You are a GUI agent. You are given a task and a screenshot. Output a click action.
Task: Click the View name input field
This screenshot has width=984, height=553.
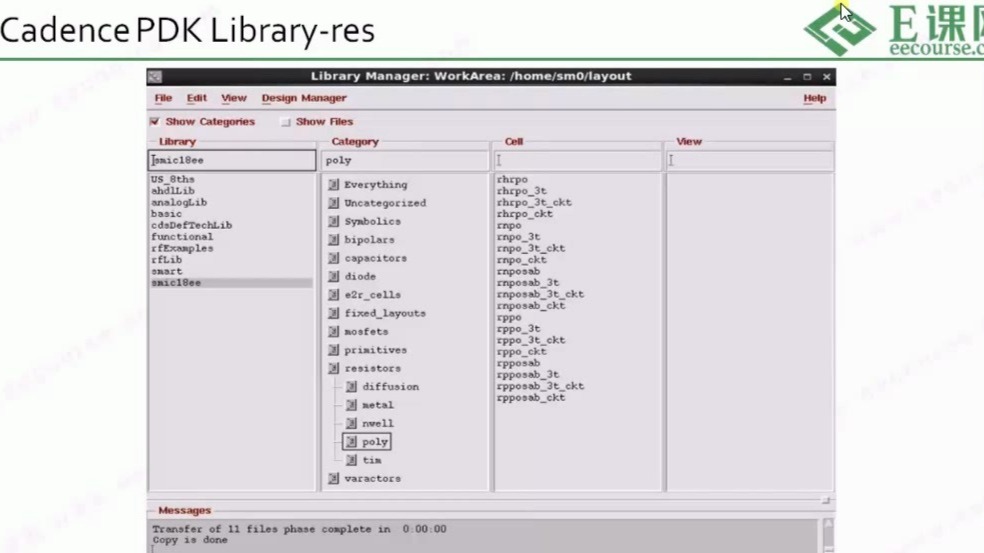(x=750, y=160)
